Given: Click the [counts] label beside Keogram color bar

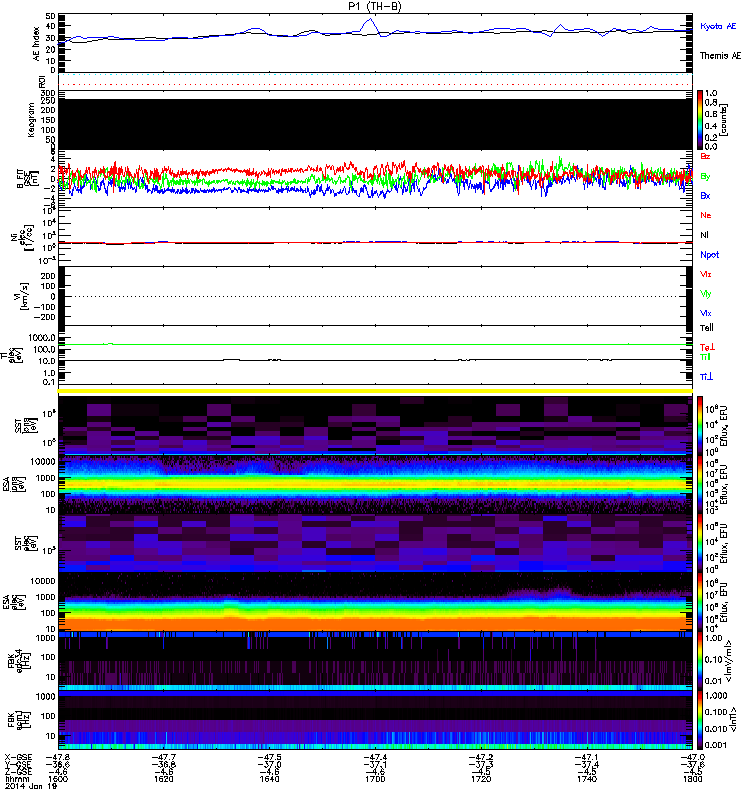Looking at the screenshot, I should click(x=724, y=120).
